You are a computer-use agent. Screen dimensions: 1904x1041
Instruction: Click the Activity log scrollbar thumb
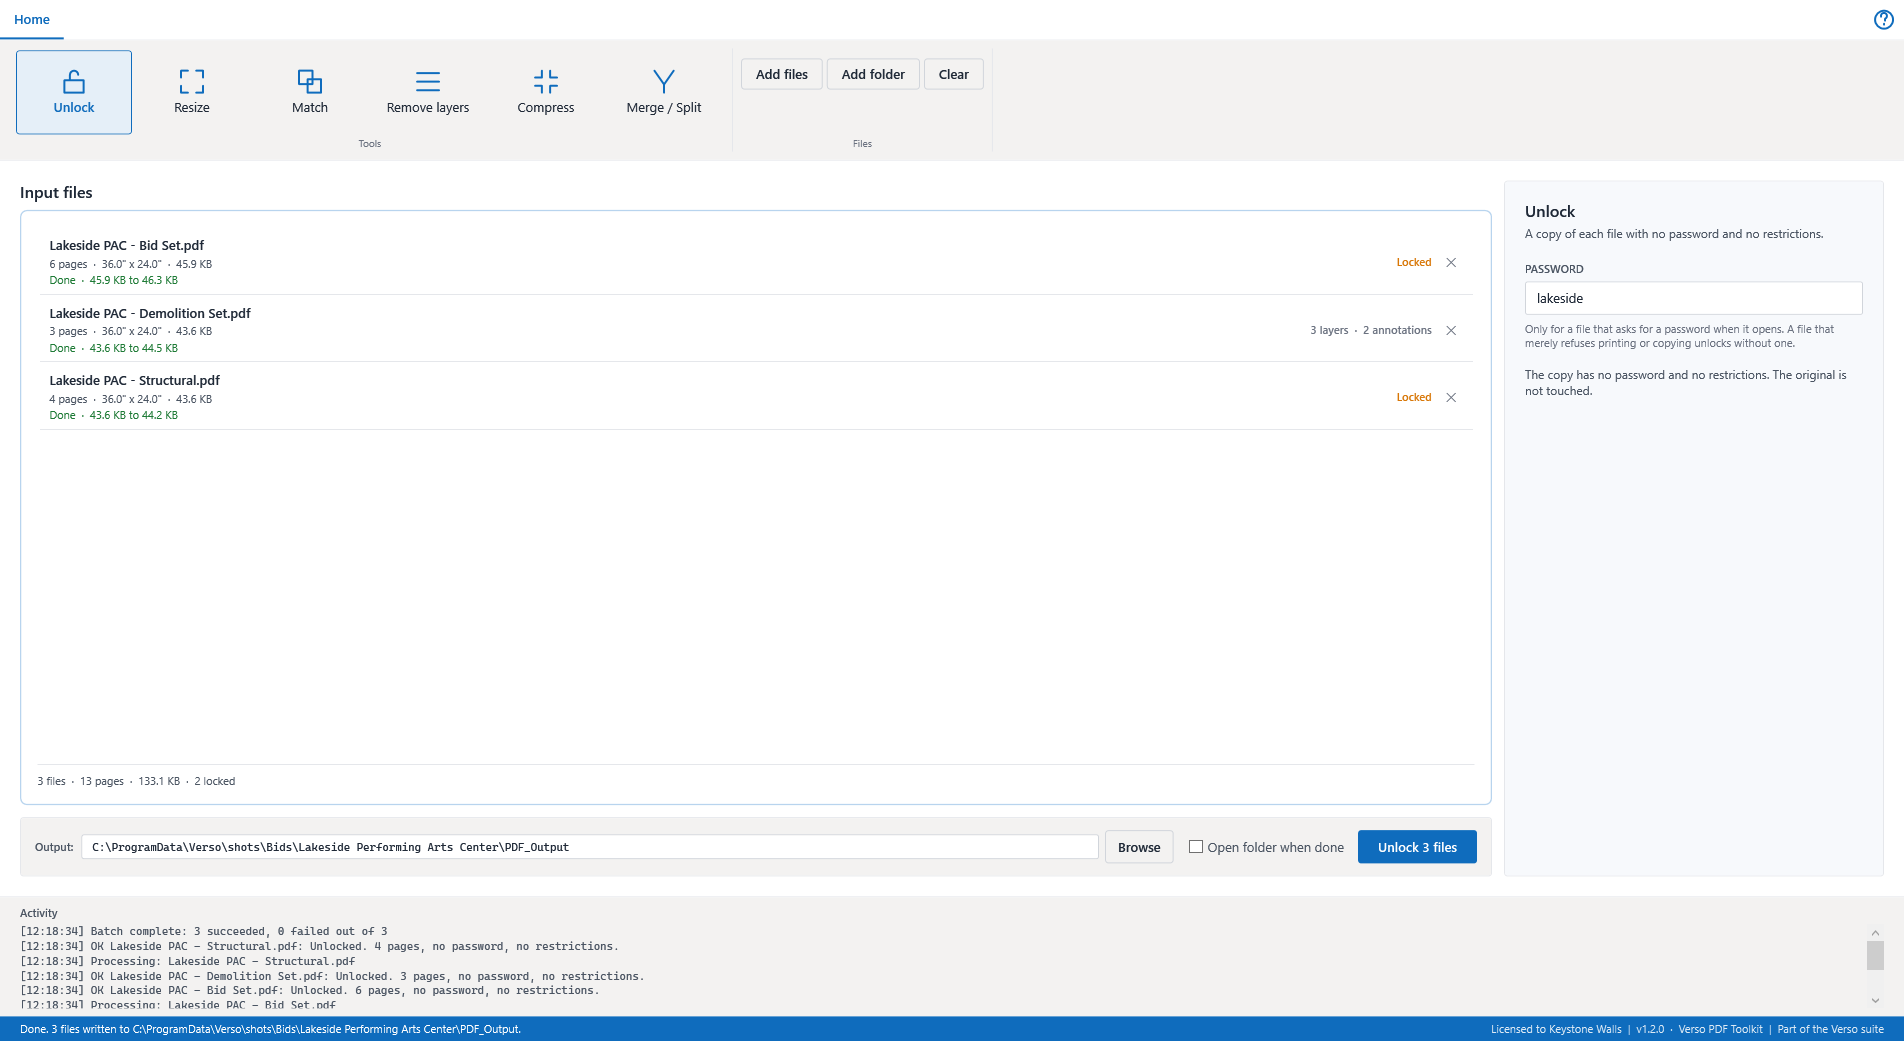(1875, 955)
